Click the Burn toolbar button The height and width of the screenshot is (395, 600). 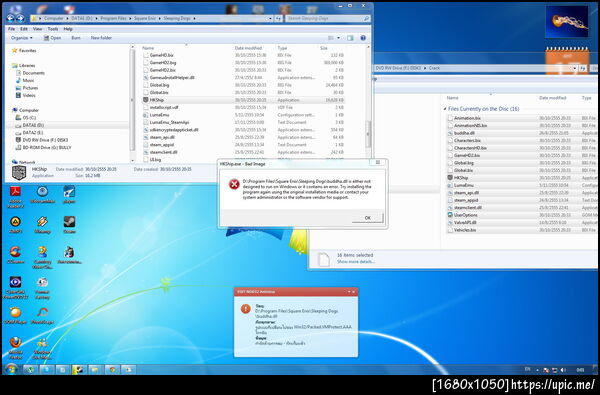point(76,38)
